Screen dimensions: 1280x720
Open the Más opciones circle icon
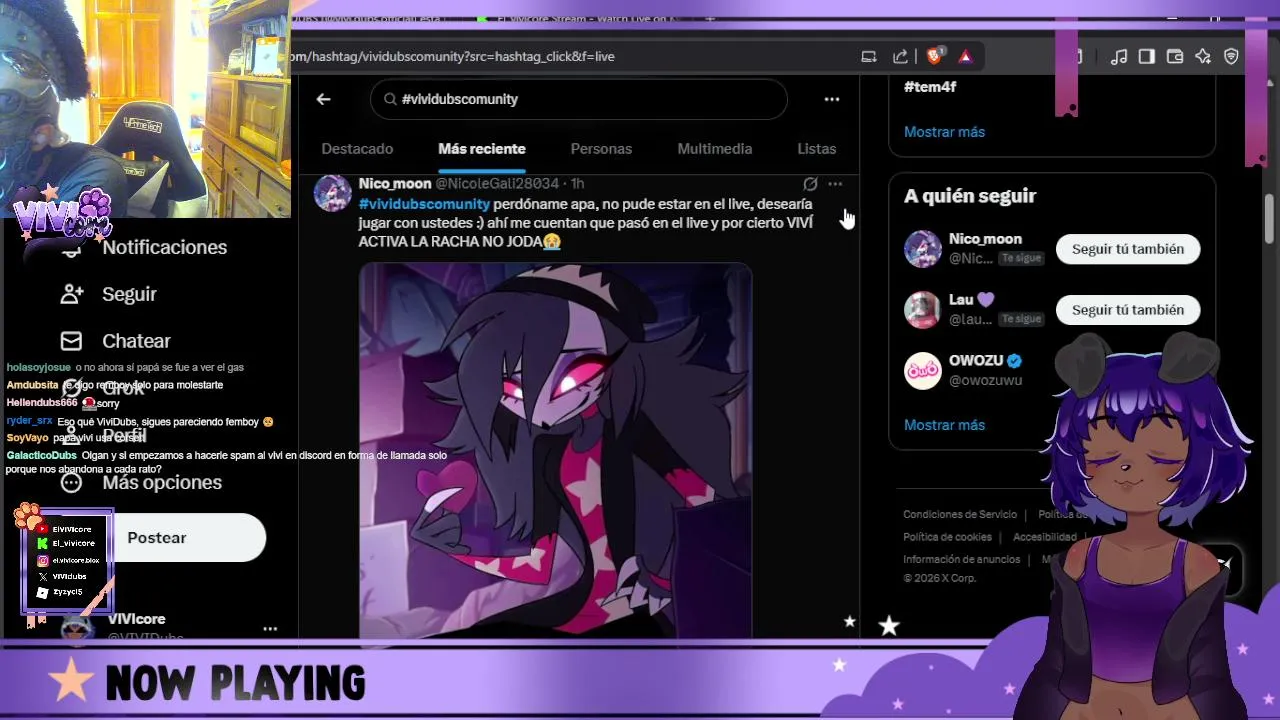(x=71, y=482)
